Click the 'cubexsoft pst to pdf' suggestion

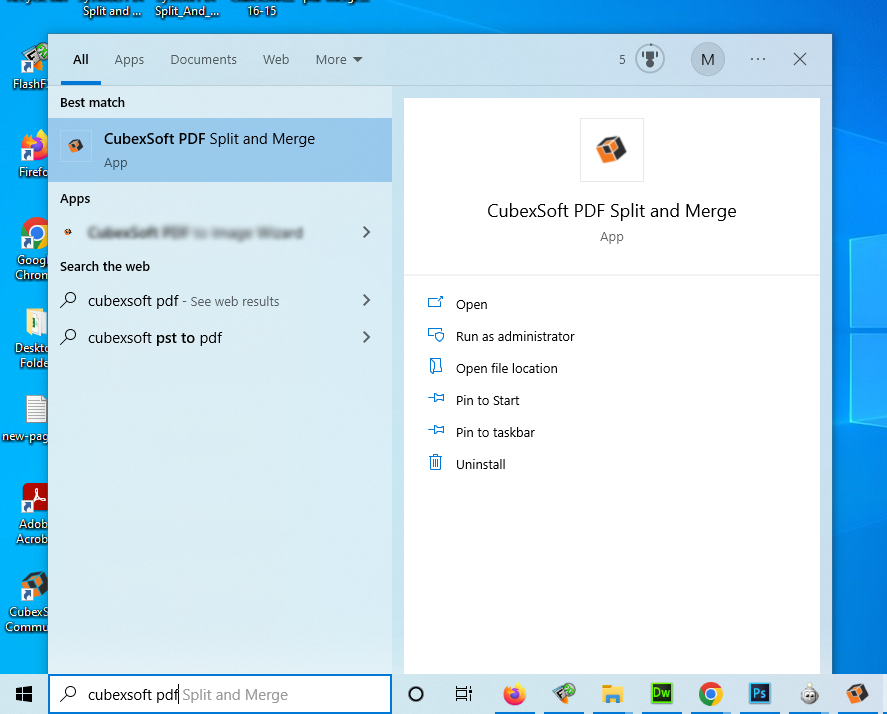(x=220, y=337)
